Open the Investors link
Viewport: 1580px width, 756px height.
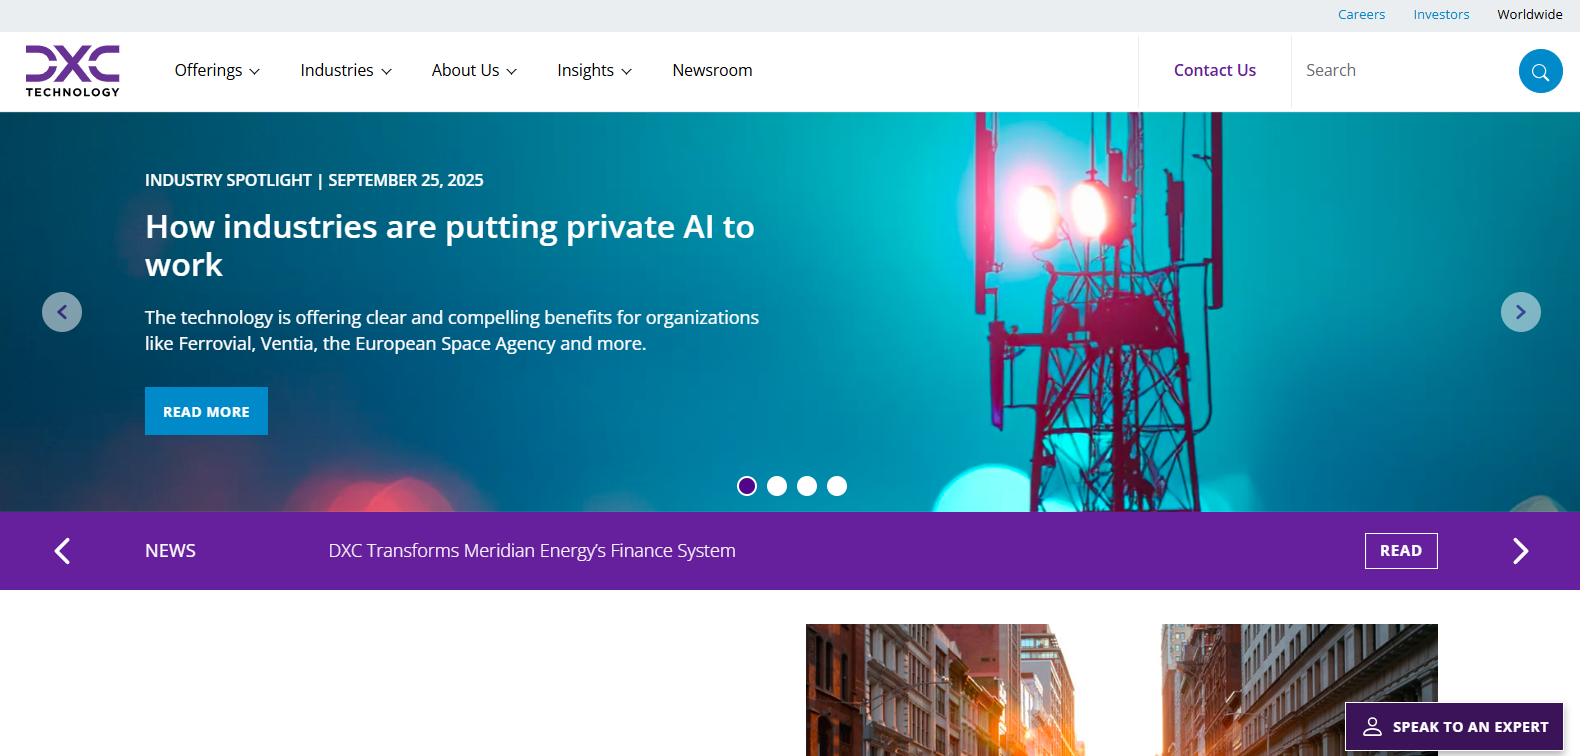tap(1441, 14)
